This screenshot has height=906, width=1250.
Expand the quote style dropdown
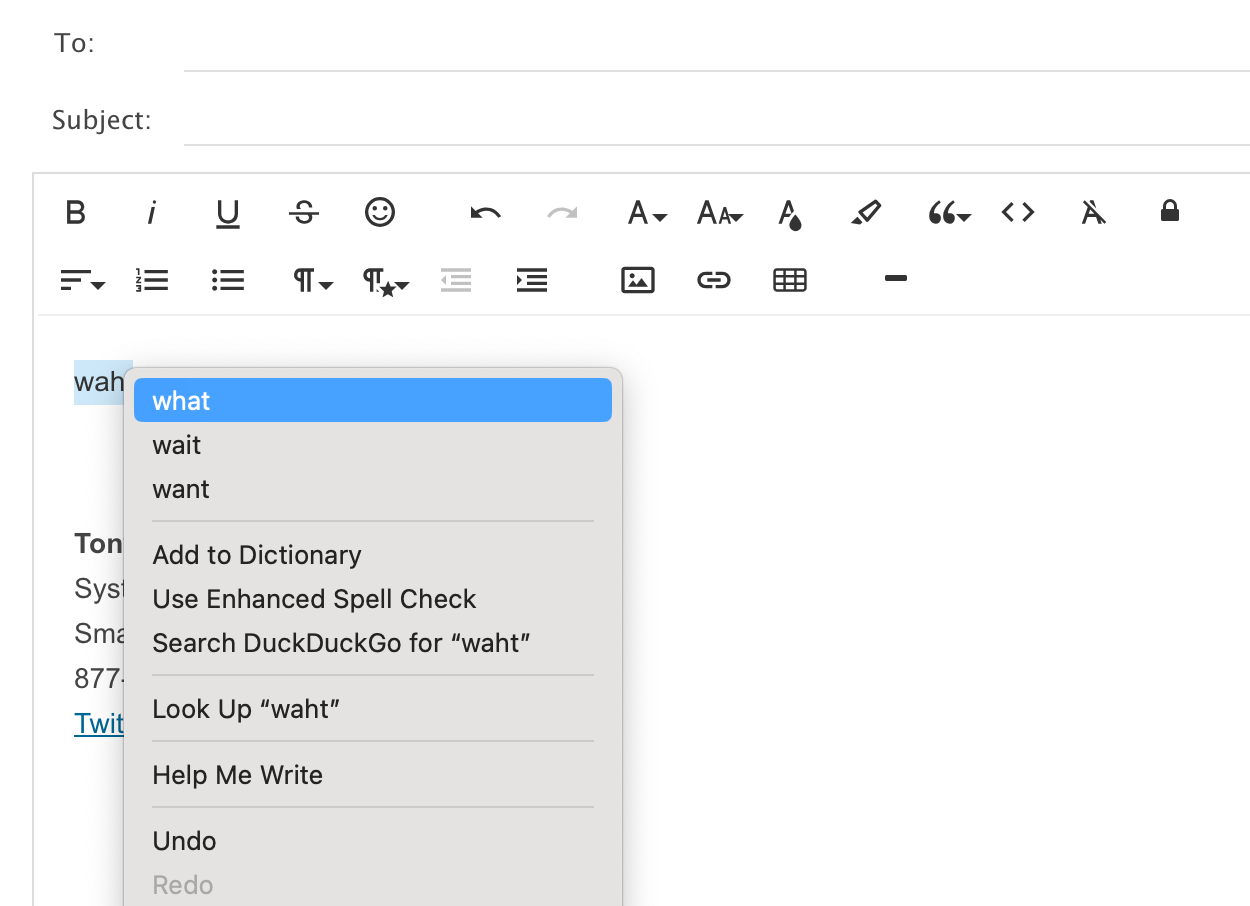948,212
